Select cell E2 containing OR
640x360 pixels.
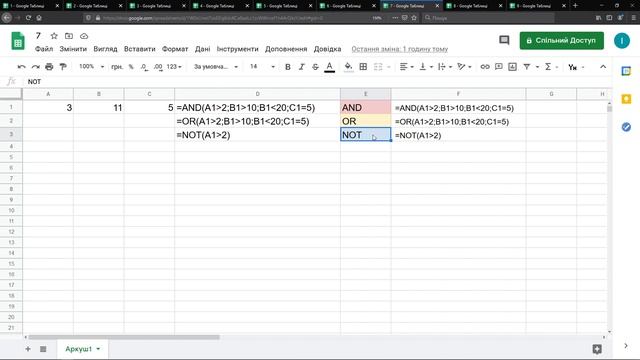pos(366,121)
